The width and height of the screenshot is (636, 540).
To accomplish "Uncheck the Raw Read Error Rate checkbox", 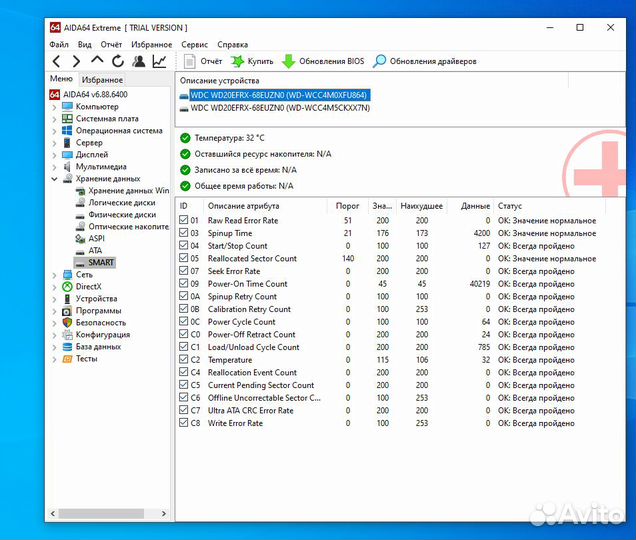I will pyautogui.click(x=183, y=220).
